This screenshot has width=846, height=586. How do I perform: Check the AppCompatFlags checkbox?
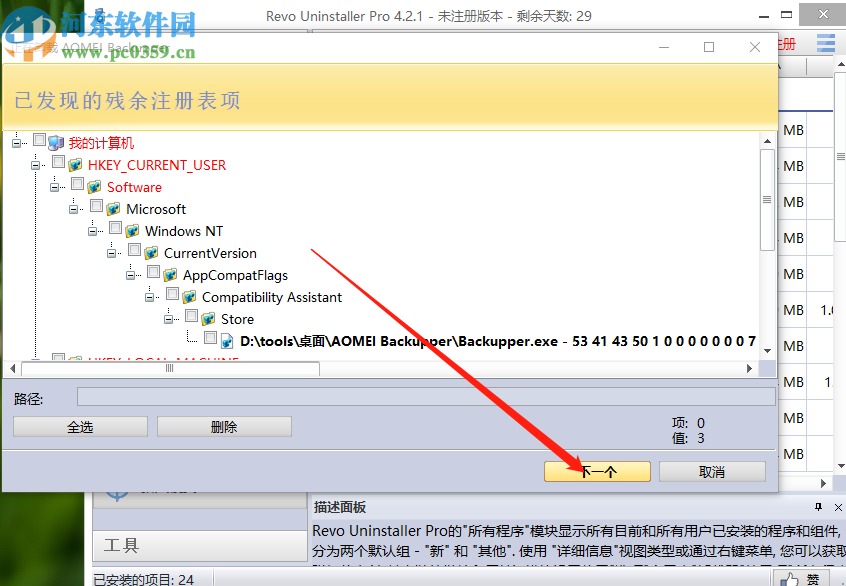coord(153,272)
